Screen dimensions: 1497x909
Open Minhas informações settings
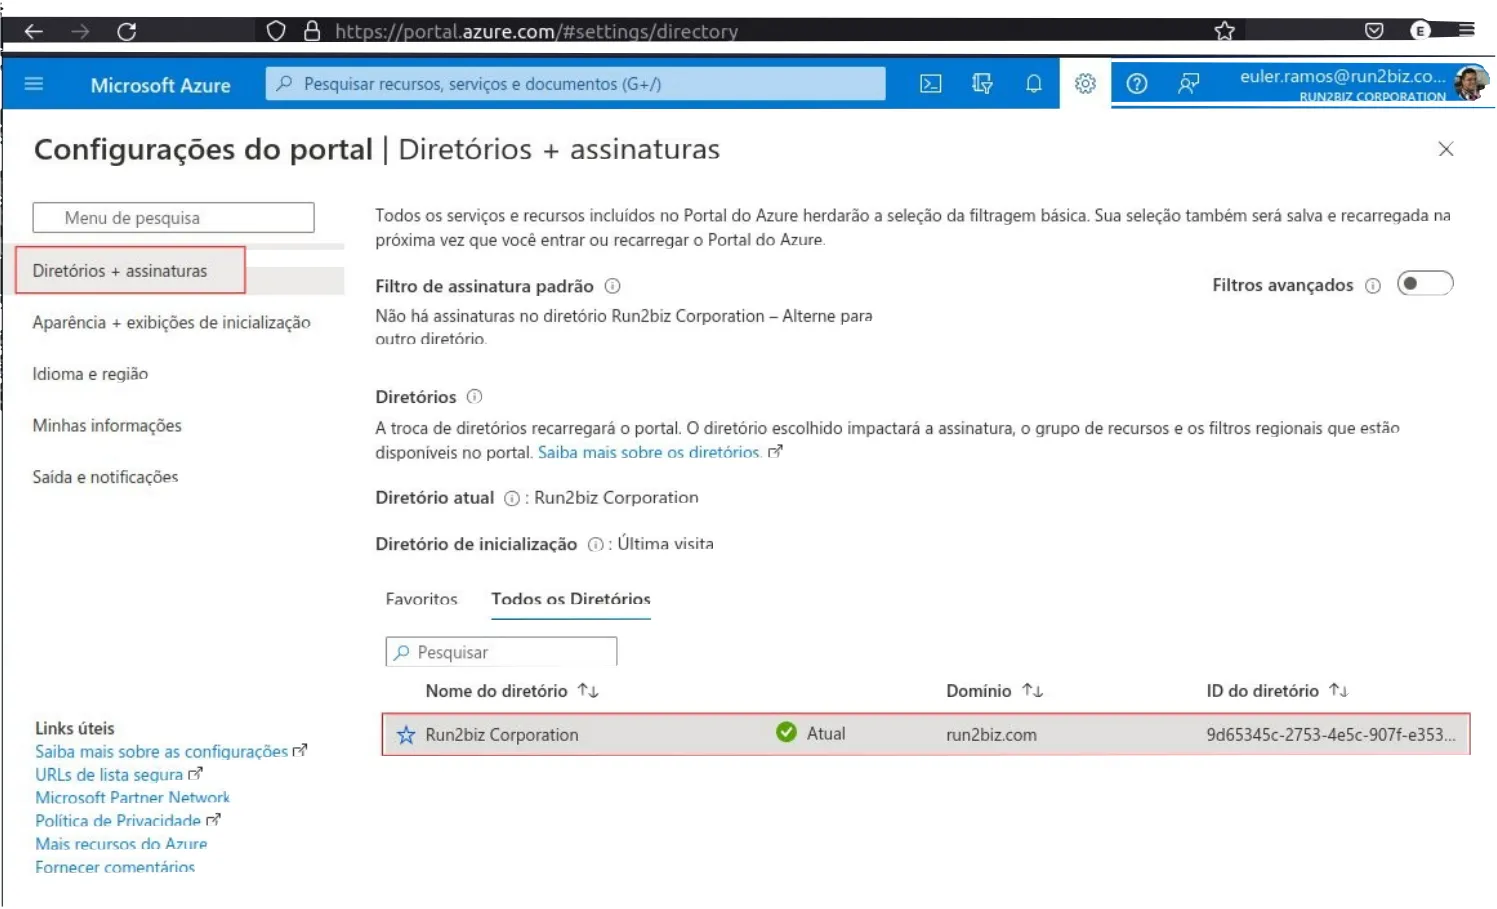coord(107,425)
